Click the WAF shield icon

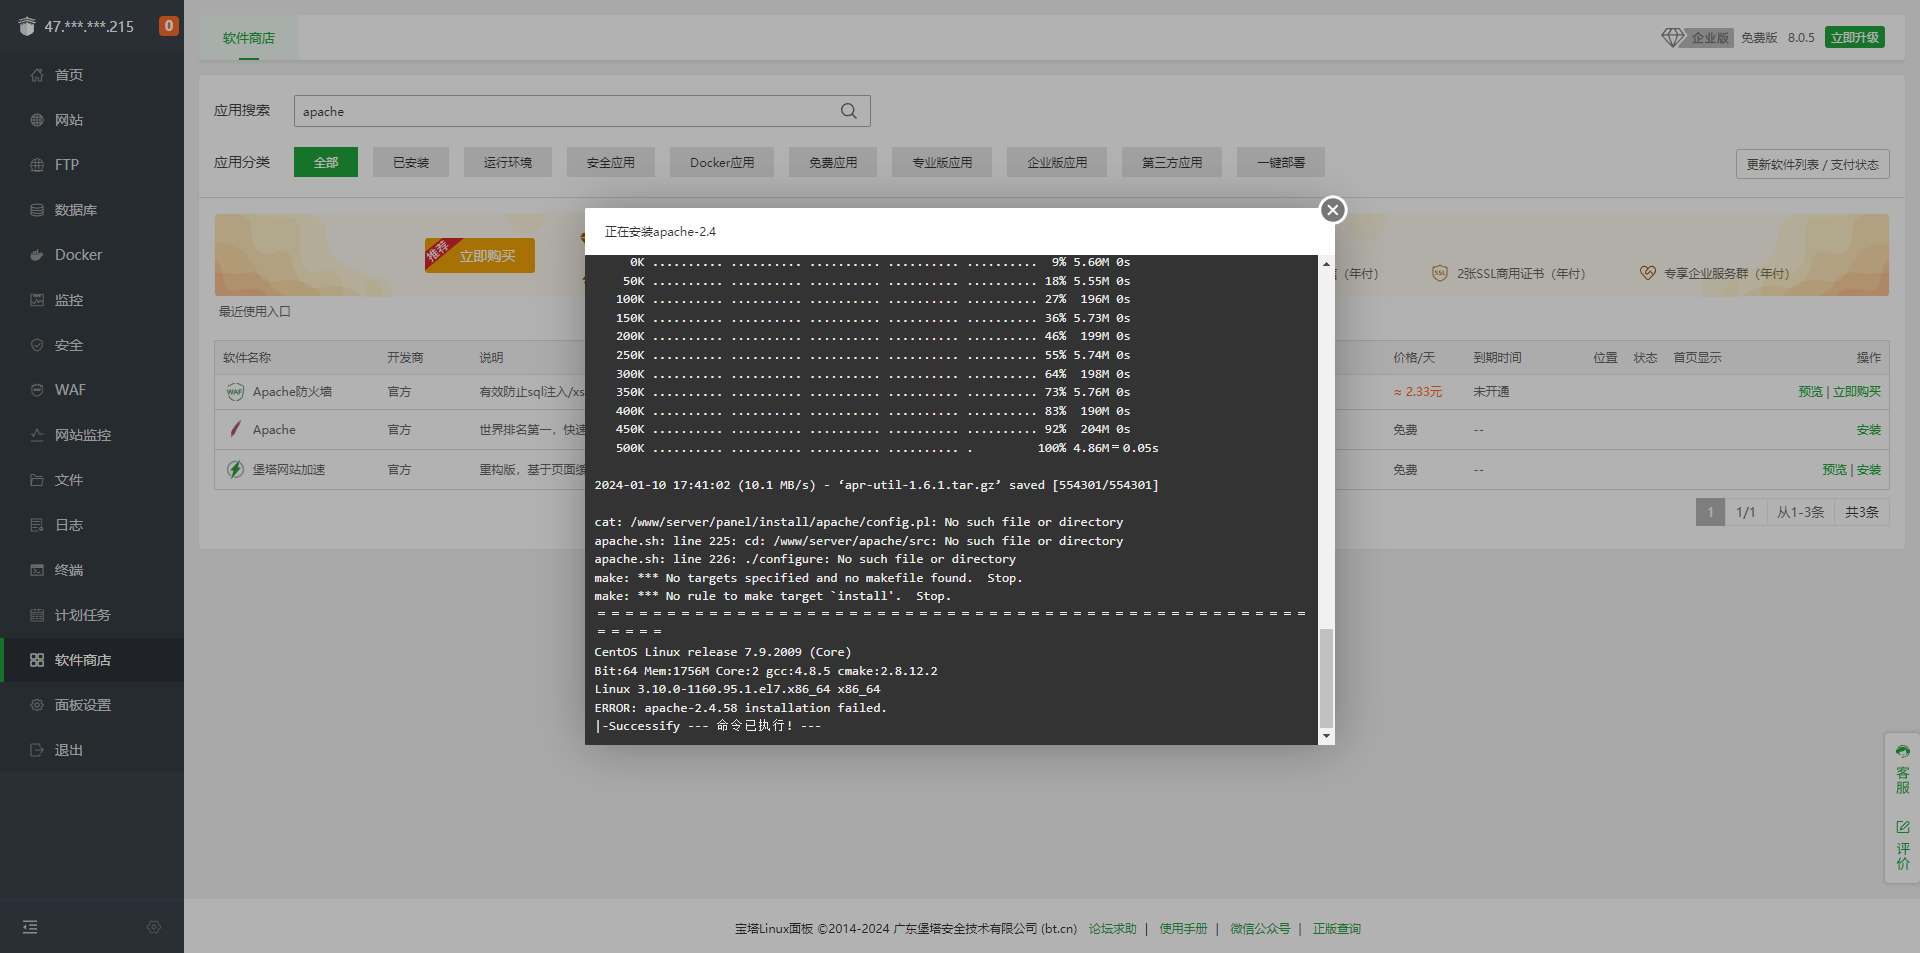click(x=37, y=390)
